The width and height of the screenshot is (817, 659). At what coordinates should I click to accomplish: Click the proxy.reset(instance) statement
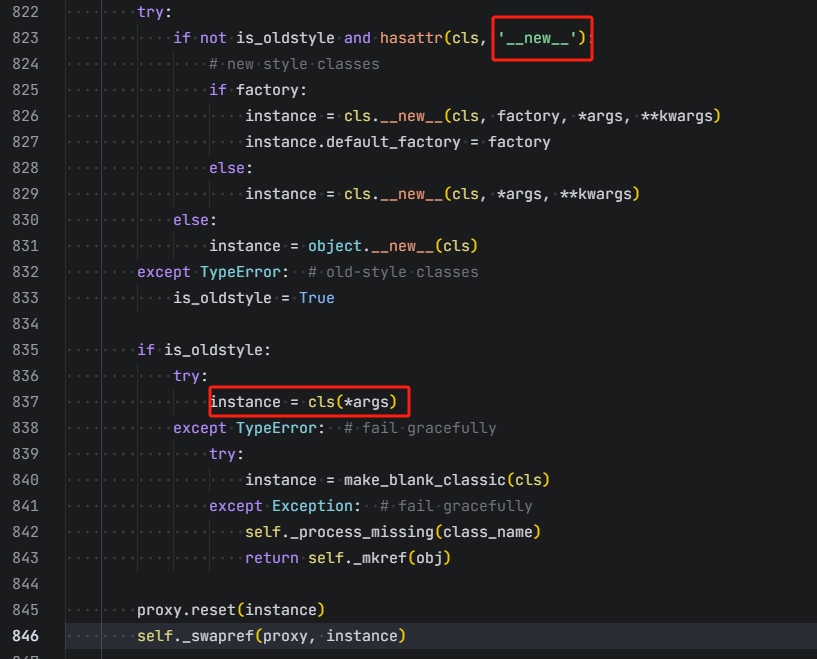coord(232,610)
